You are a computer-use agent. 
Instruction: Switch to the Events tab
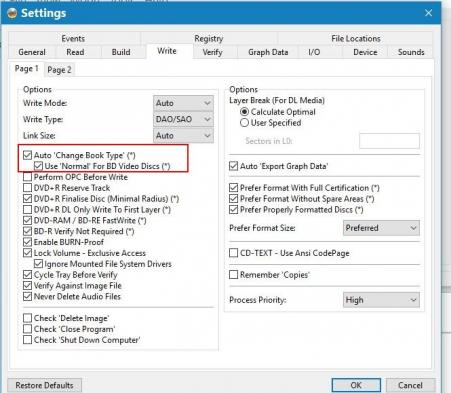tap(73, 39)
